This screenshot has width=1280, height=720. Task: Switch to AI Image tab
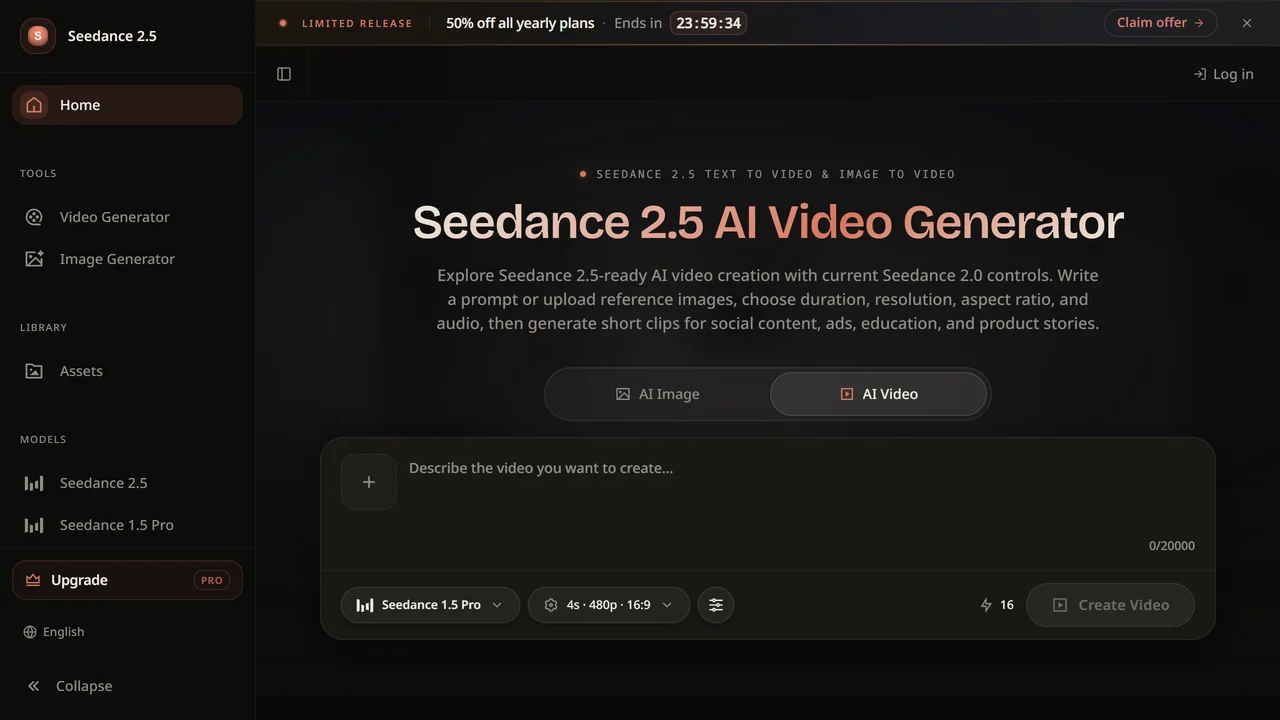click(658, 394)
